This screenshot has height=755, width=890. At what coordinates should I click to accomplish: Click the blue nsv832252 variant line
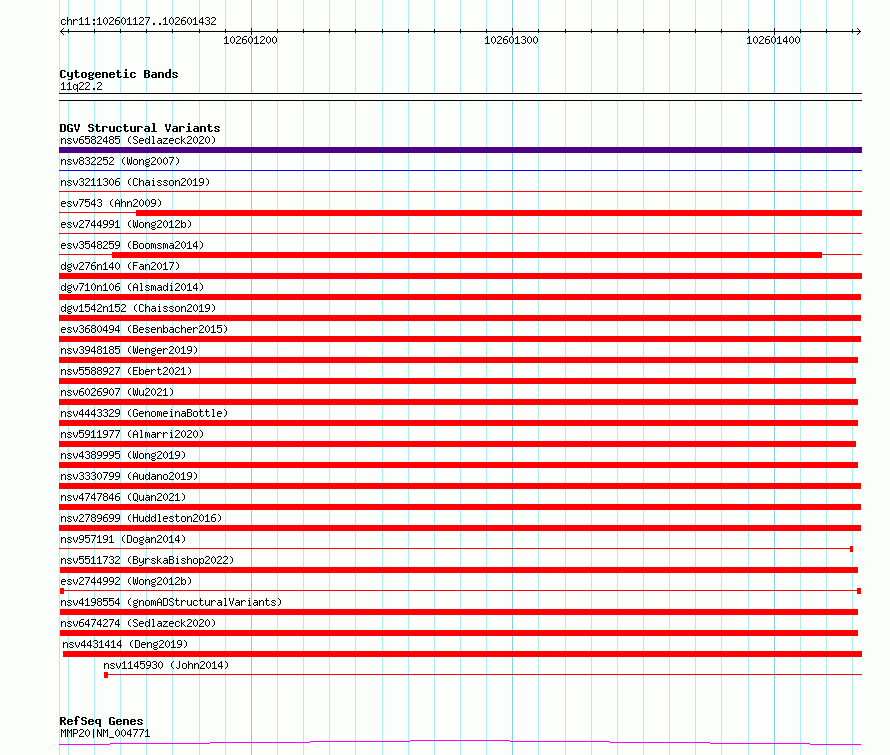[x=460, y=170]
